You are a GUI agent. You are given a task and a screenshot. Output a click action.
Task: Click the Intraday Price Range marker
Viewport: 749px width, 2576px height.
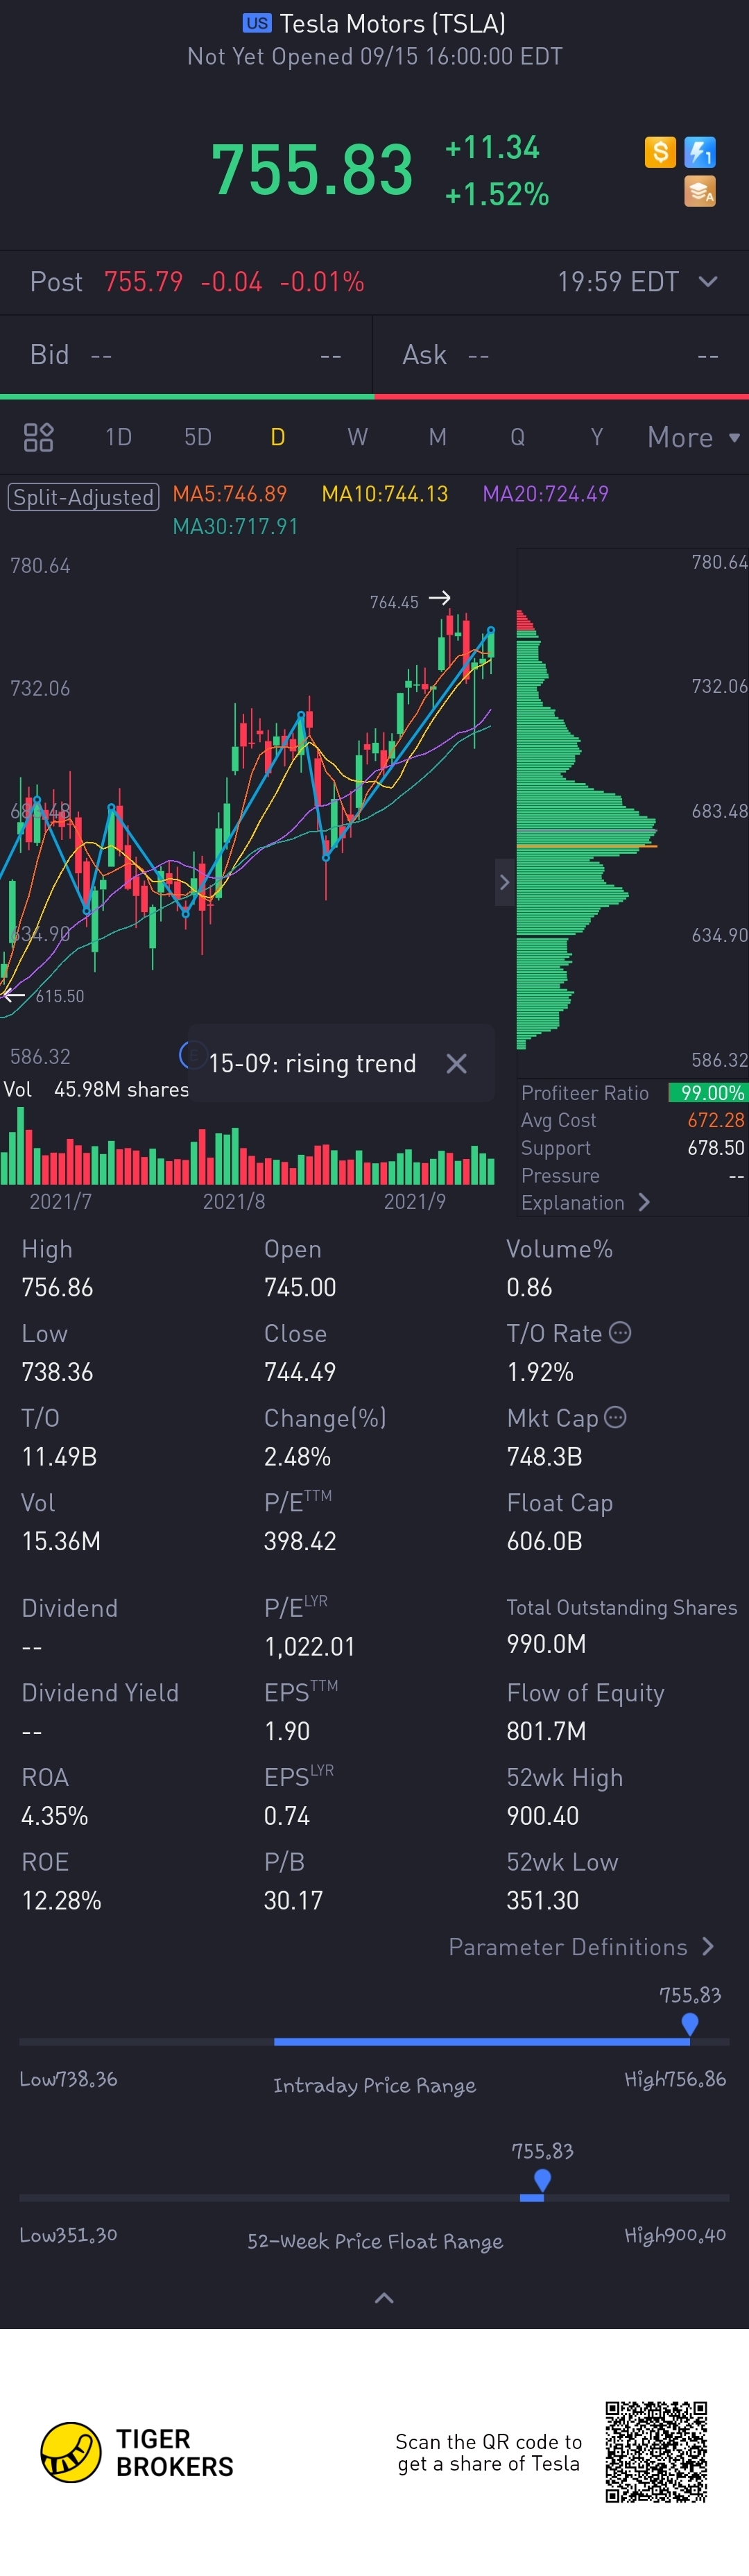point(689,2023)
